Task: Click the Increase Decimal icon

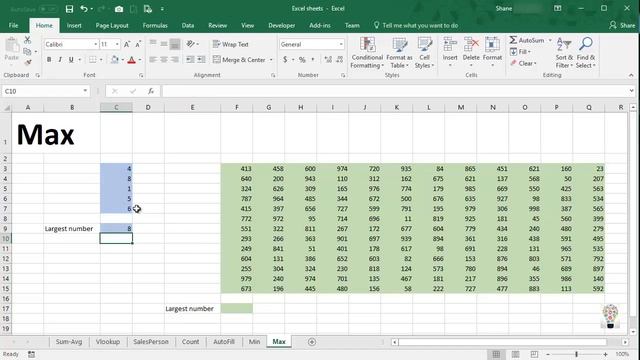Action: [x=328, y=60]
